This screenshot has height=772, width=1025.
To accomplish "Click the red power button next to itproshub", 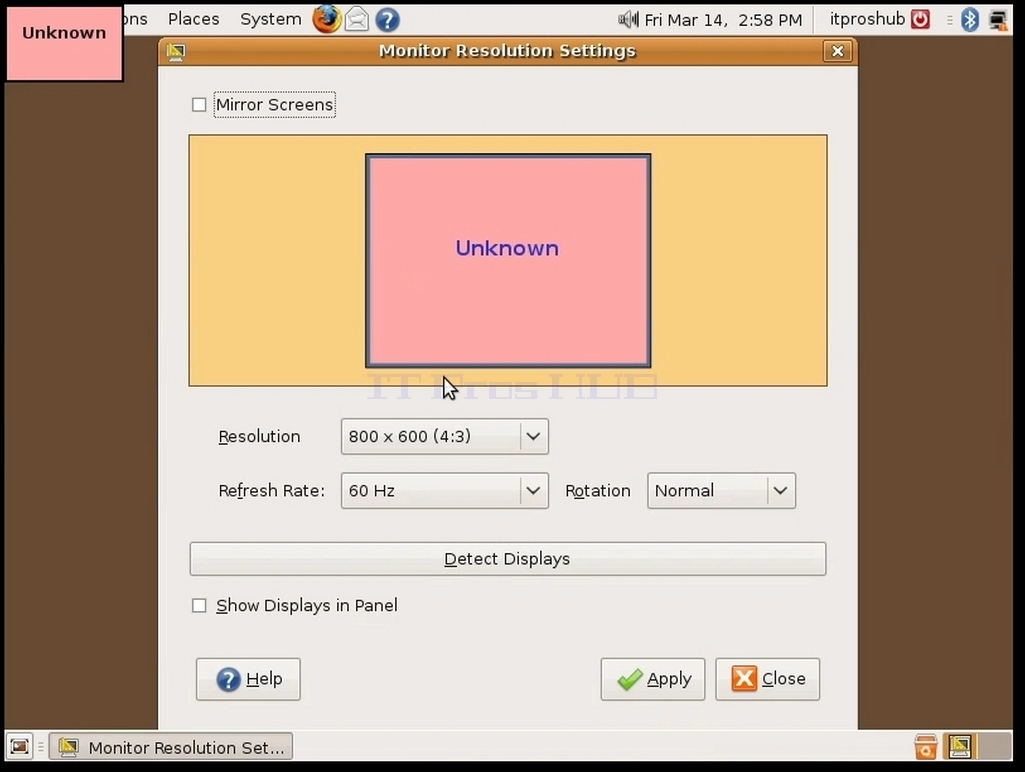I will coord(920,19).
